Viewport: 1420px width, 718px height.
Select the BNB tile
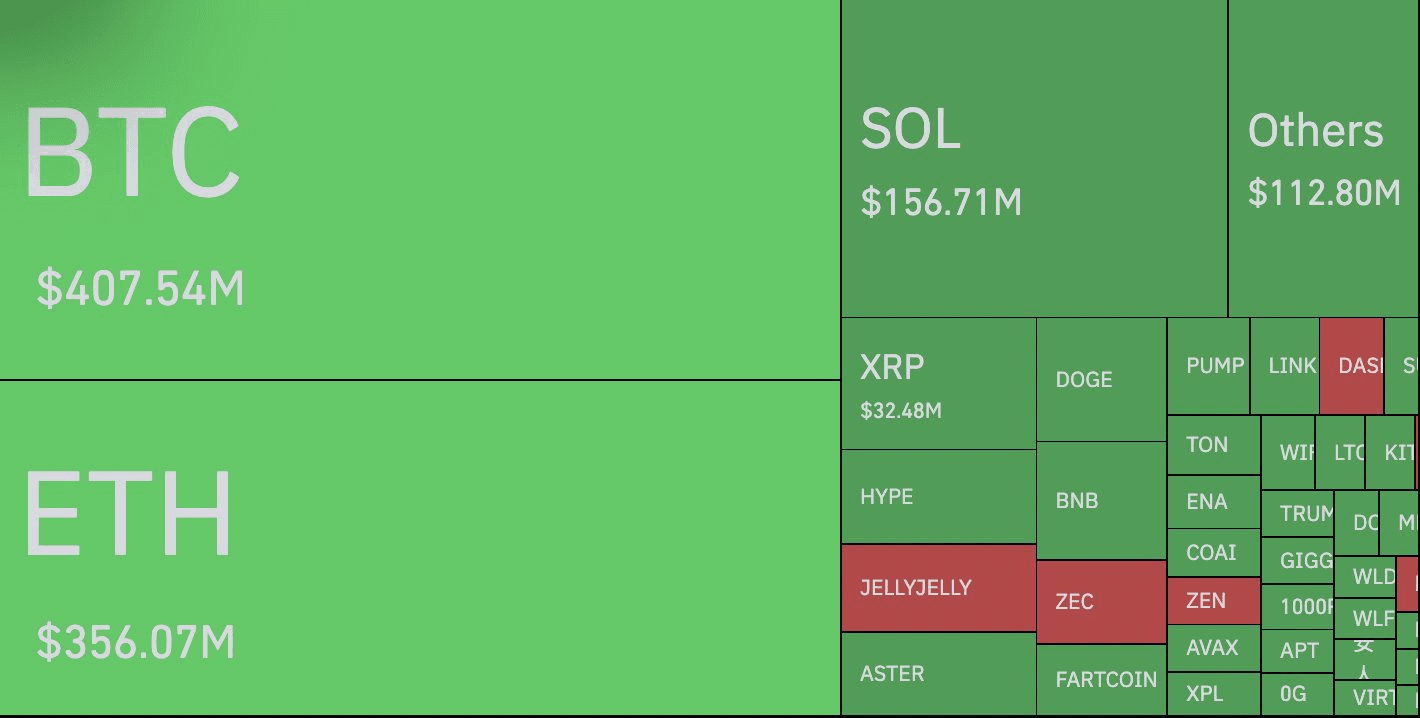(x=1101, y=500)
